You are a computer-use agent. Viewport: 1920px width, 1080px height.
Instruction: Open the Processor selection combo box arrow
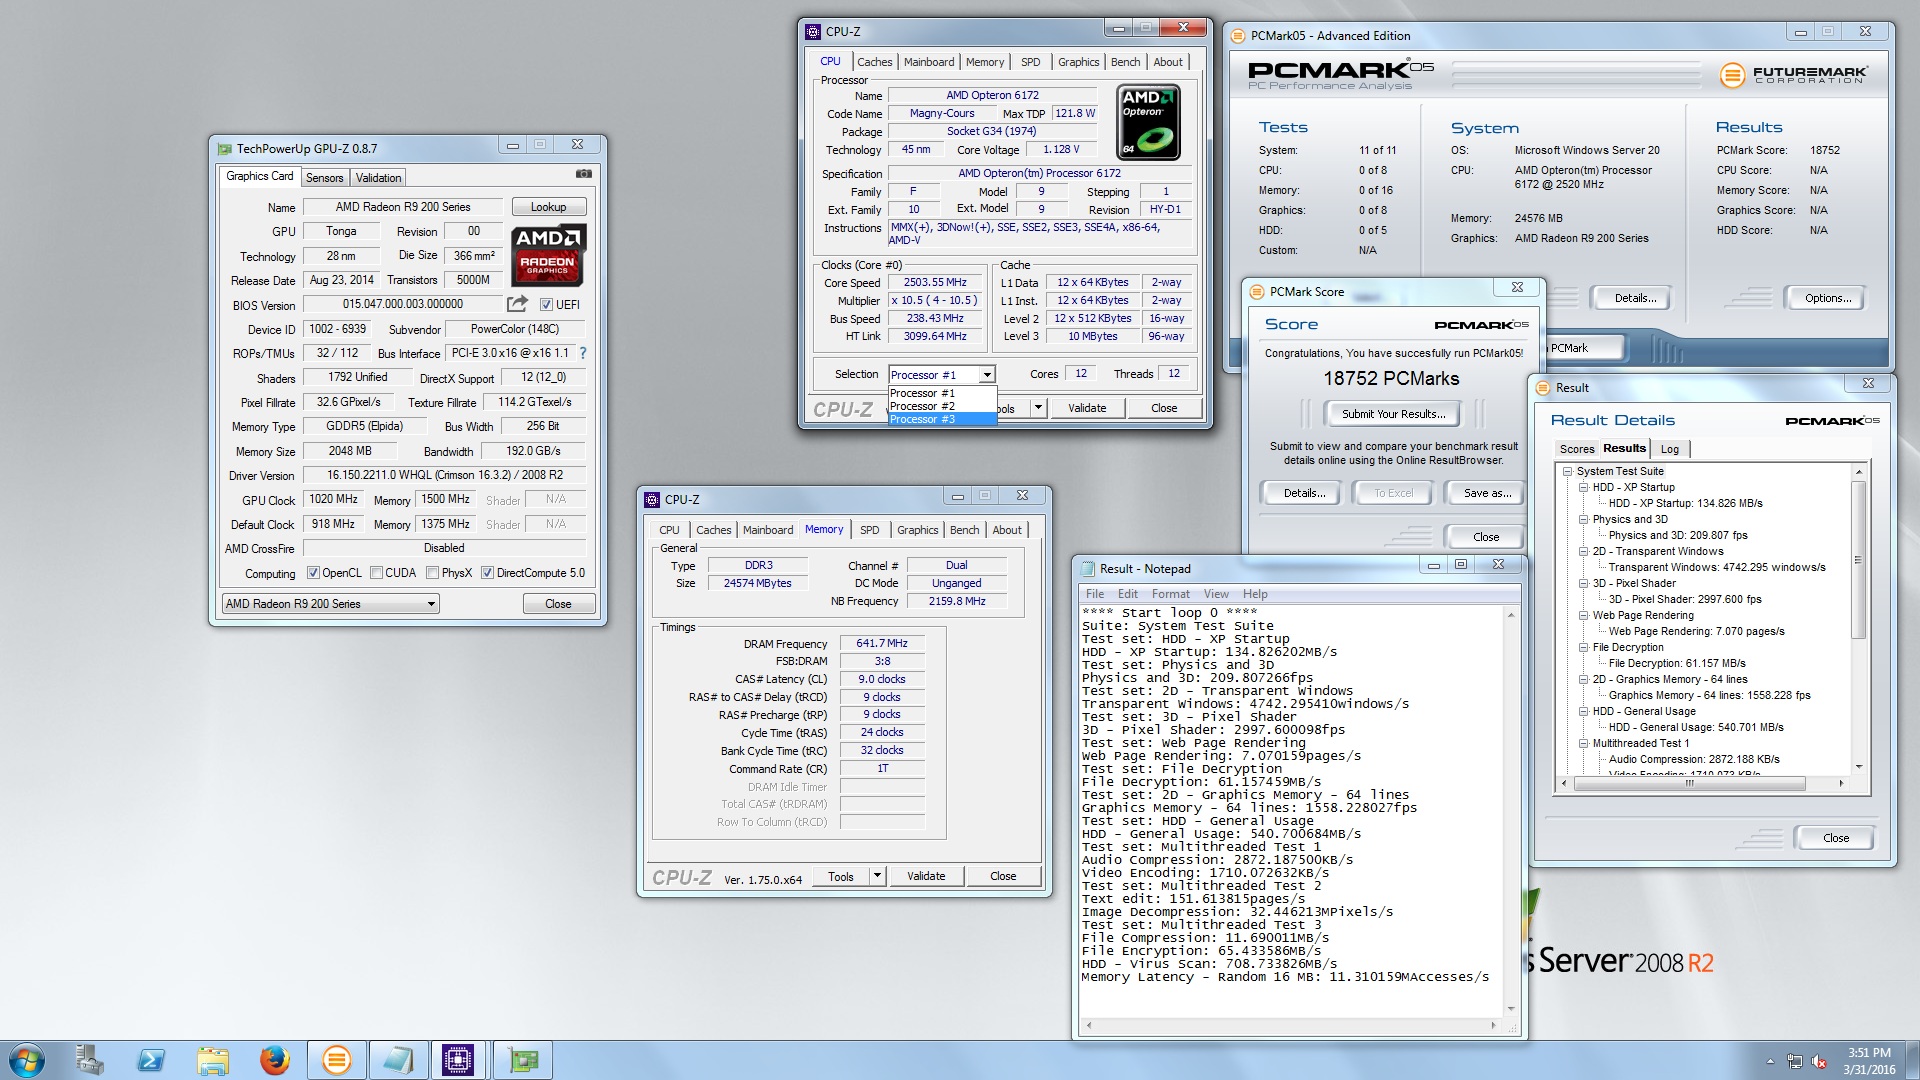point(987,375)
